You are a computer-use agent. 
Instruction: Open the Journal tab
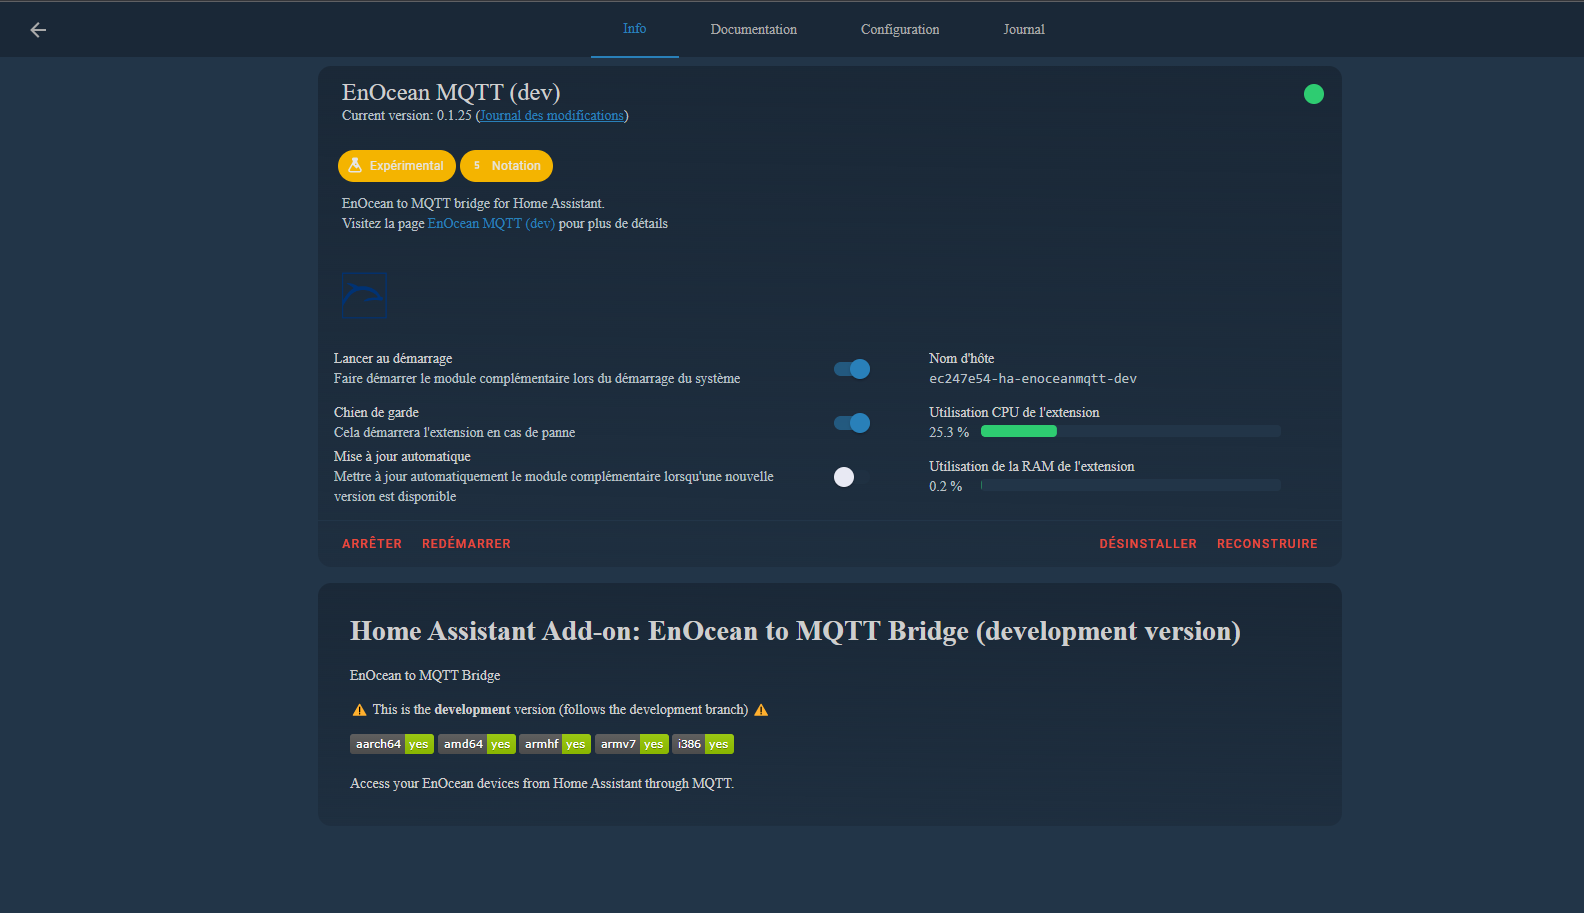1023,30
